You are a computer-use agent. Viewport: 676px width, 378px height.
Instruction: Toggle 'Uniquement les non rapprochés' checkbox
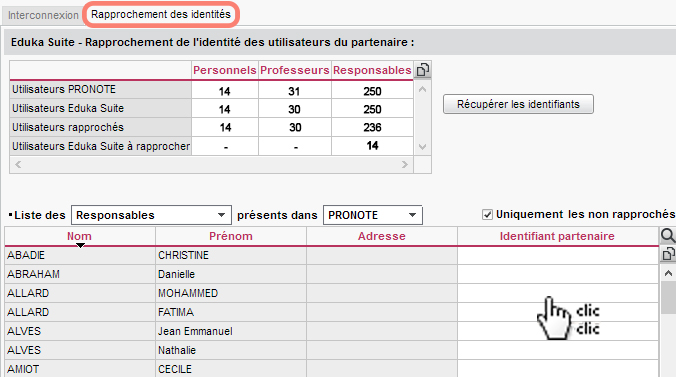click(487, 215)
